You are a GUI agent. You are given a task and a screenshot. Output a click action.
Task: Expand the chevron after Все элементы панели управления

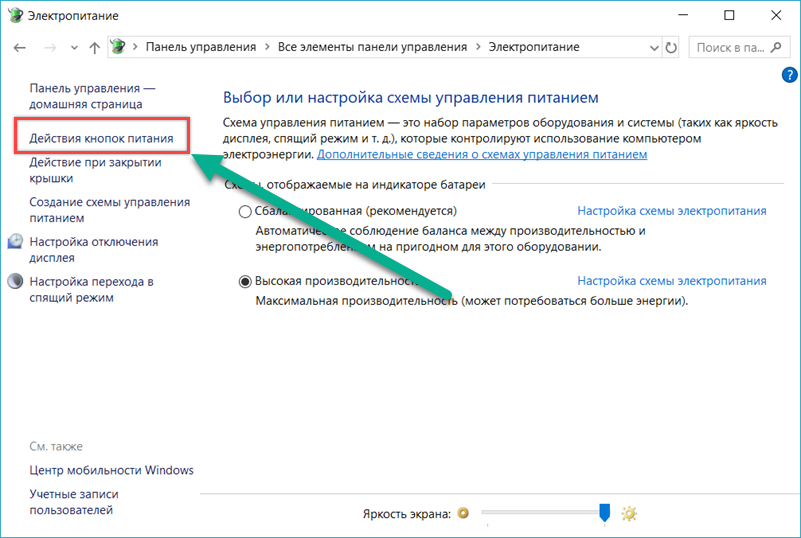tap(478, 47)
